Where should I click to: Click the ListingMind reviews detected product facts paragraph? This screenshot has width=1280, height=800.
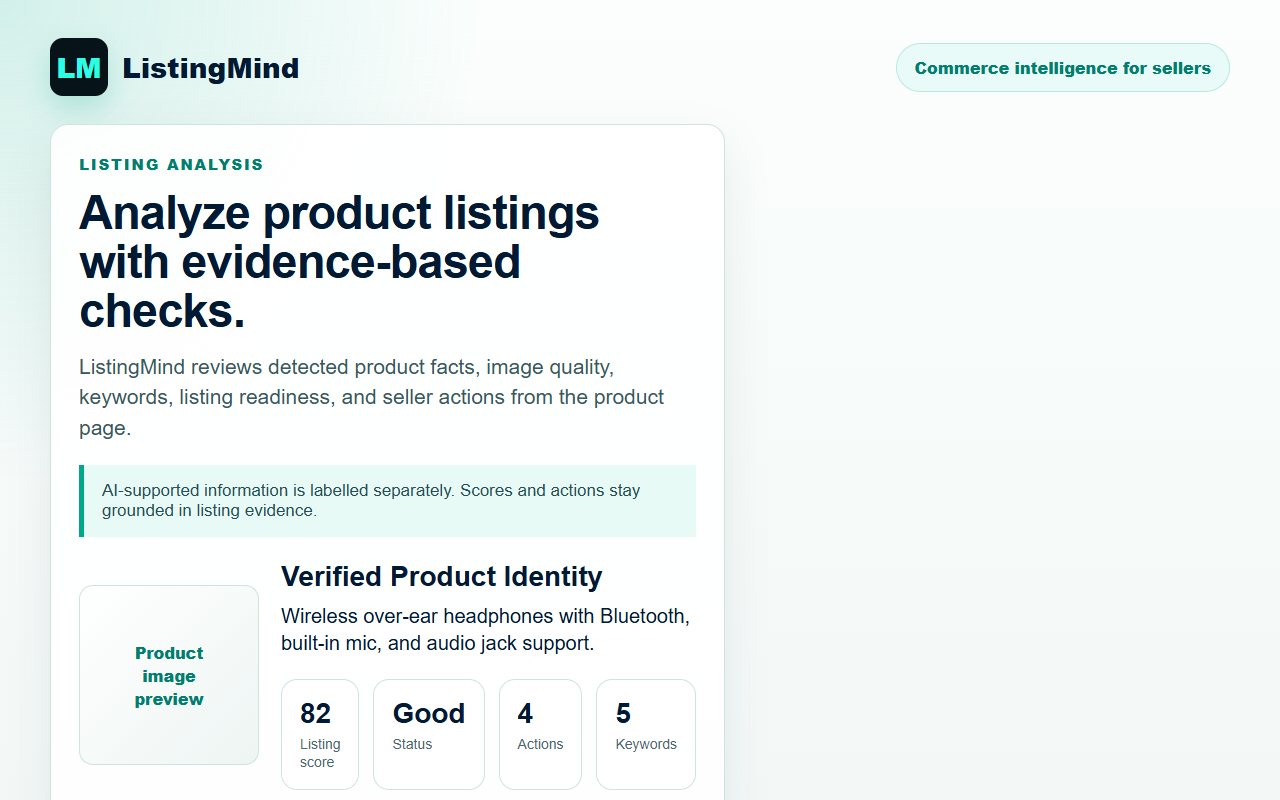click(372, 397)
